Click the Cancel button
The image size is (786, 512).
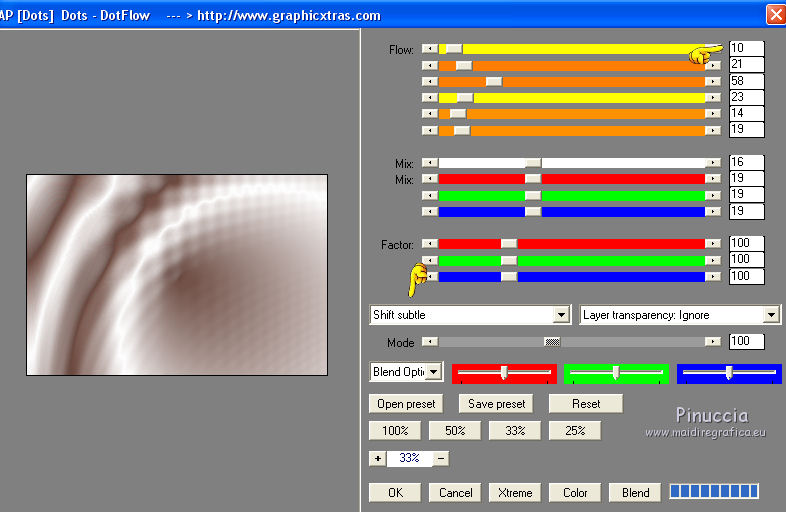455,492
